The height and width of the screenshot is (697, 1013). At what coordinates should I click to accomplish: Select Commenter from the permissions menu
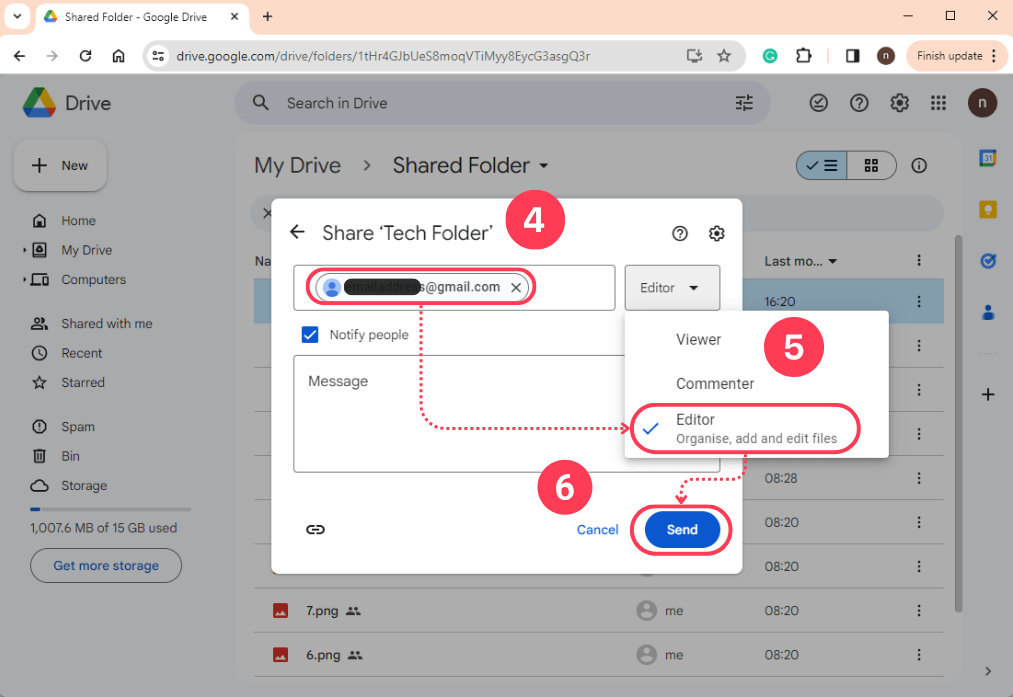[715, 383]
